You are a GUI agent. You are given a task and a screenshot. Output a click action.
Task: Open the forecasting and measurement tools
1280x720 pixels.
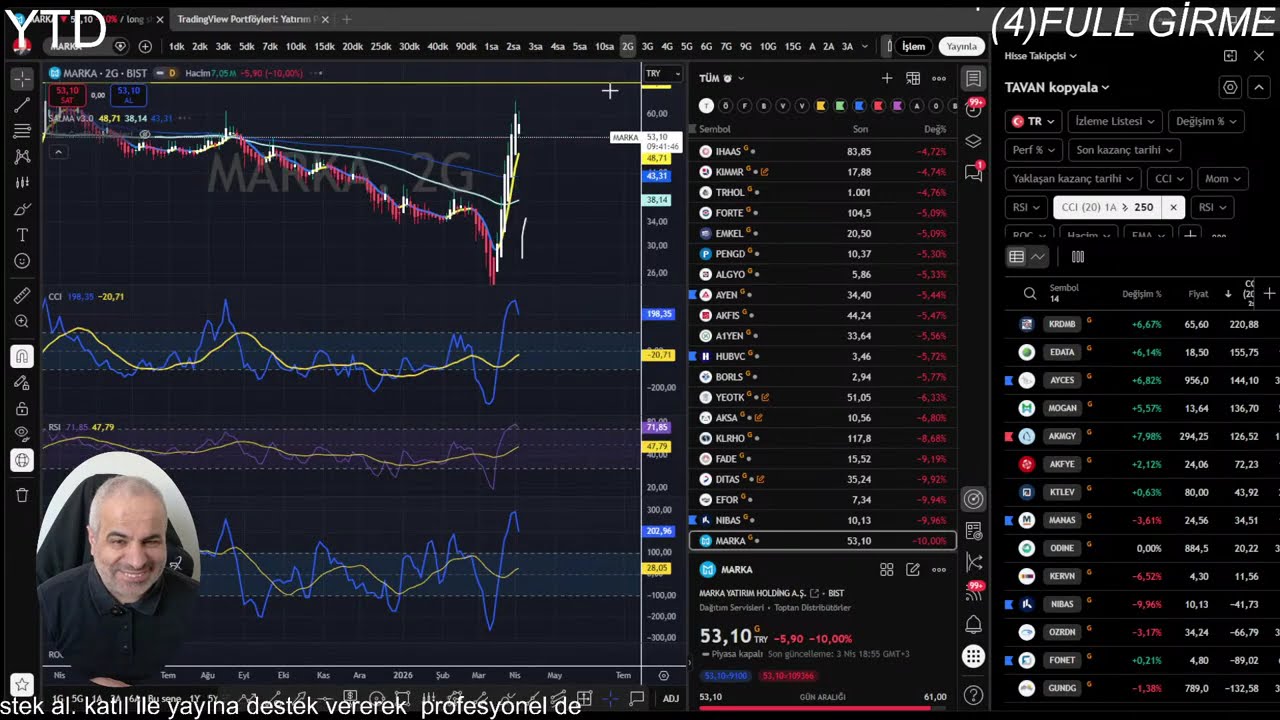[22, 183]
